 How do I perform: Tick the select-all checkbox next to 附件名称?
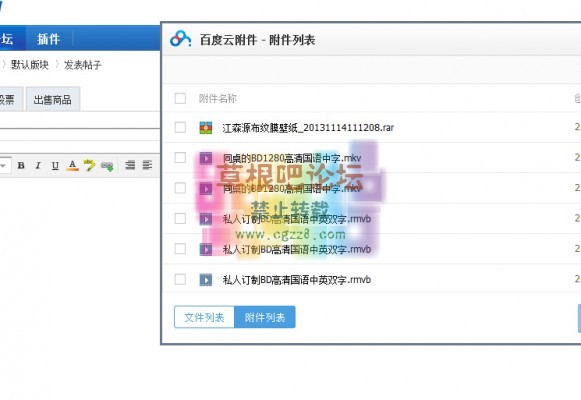pyautogui.click(x=180, y=98)
